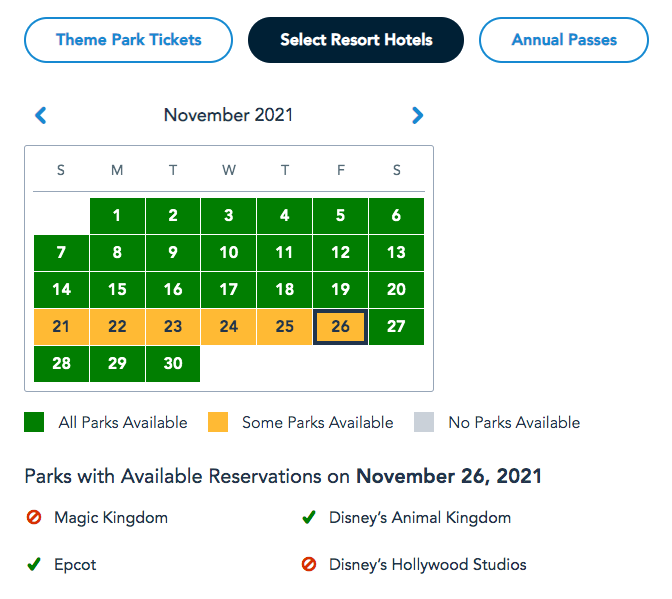Click the highlighted November 26 date

coord(340,327)
